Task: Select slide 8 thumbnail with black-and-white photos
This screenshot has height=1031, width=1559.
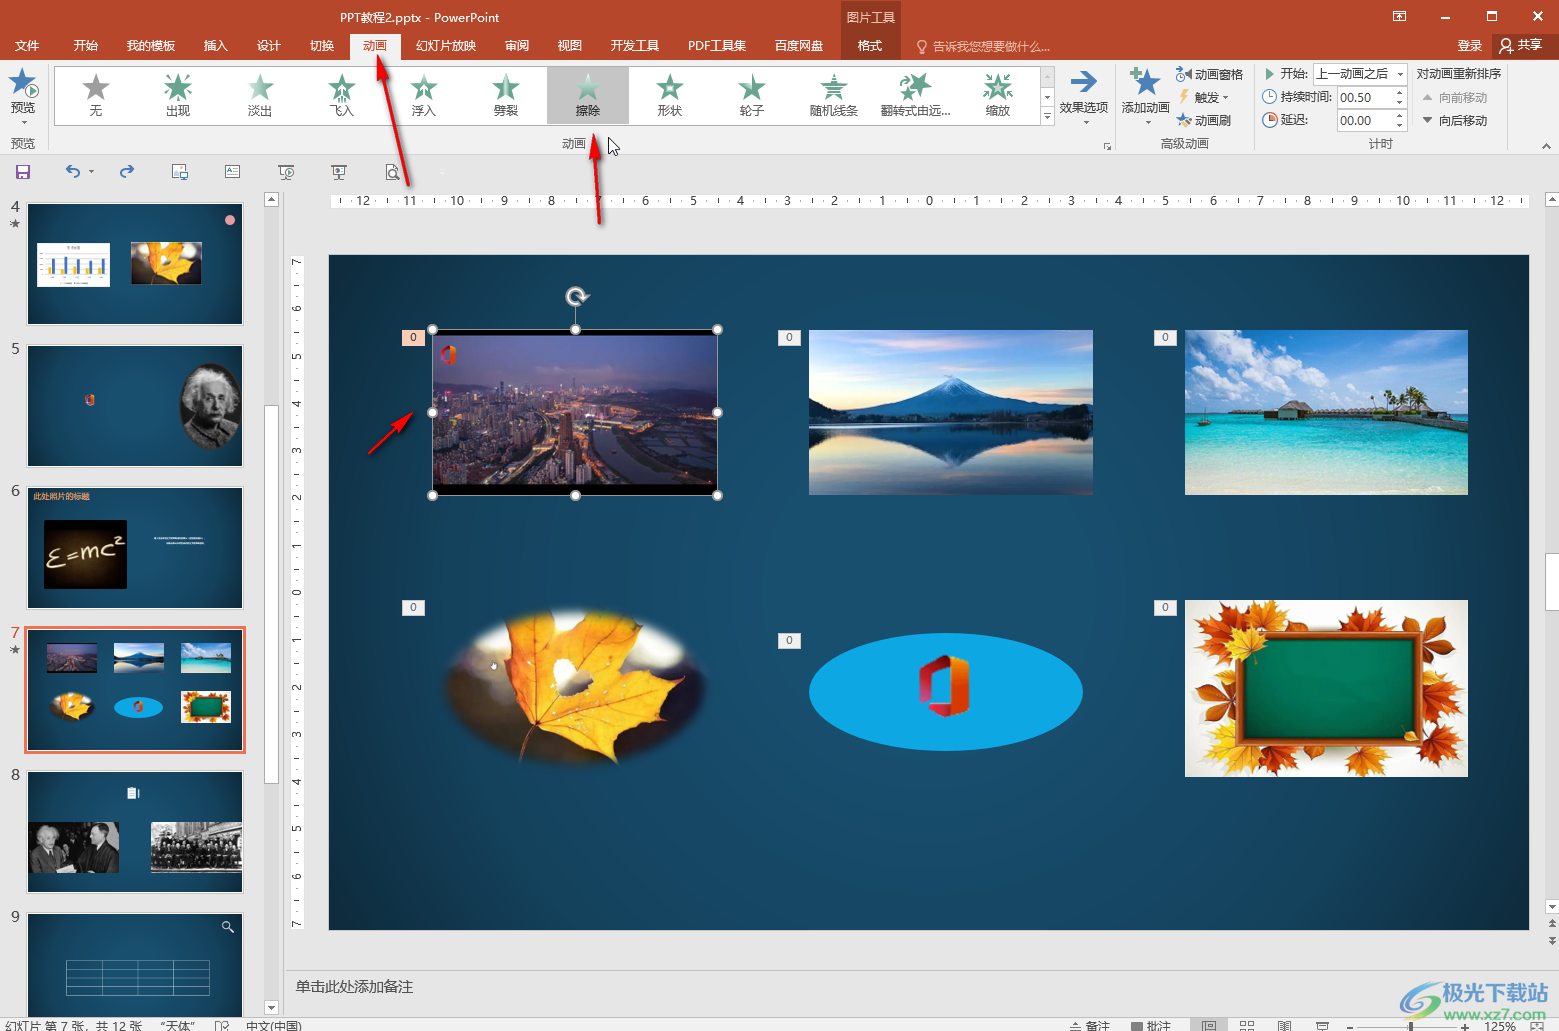Action: pyautogui.click(x=135, y=832)
